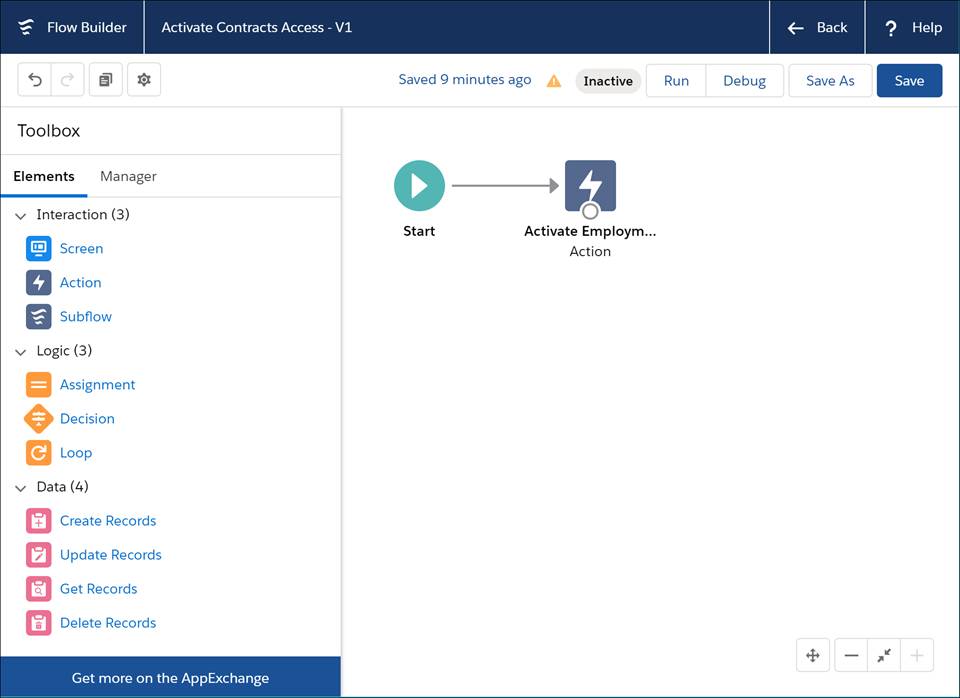Select the Assignment element icon
Viewport: 960px width, 698px height.
pyautogui.click(x=37, y=384)
